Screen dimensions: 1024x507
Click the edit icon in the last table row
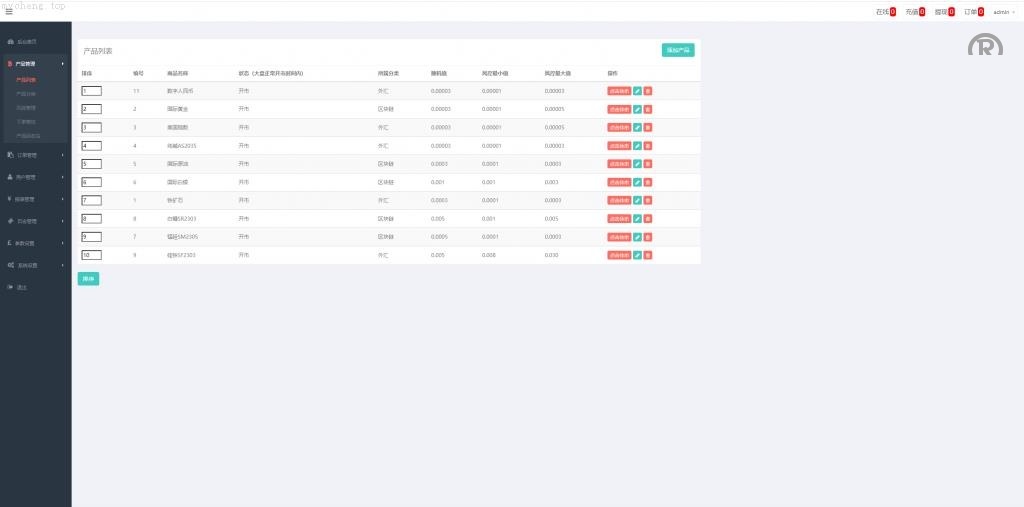(638, 255)
